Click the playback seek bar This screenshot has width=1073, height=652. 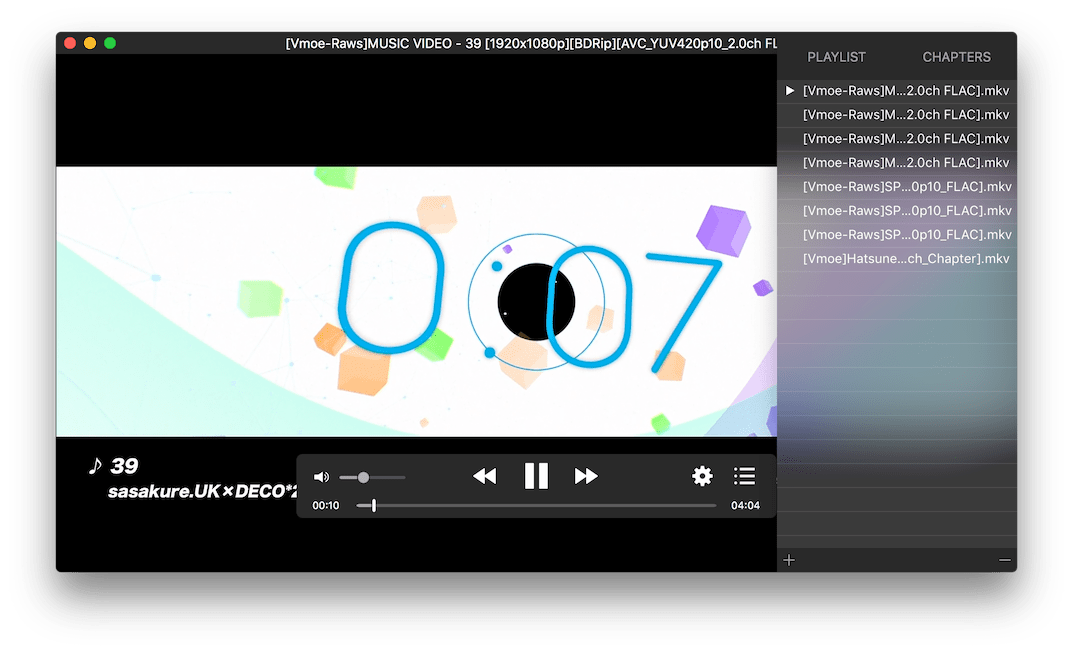(536, 506)
